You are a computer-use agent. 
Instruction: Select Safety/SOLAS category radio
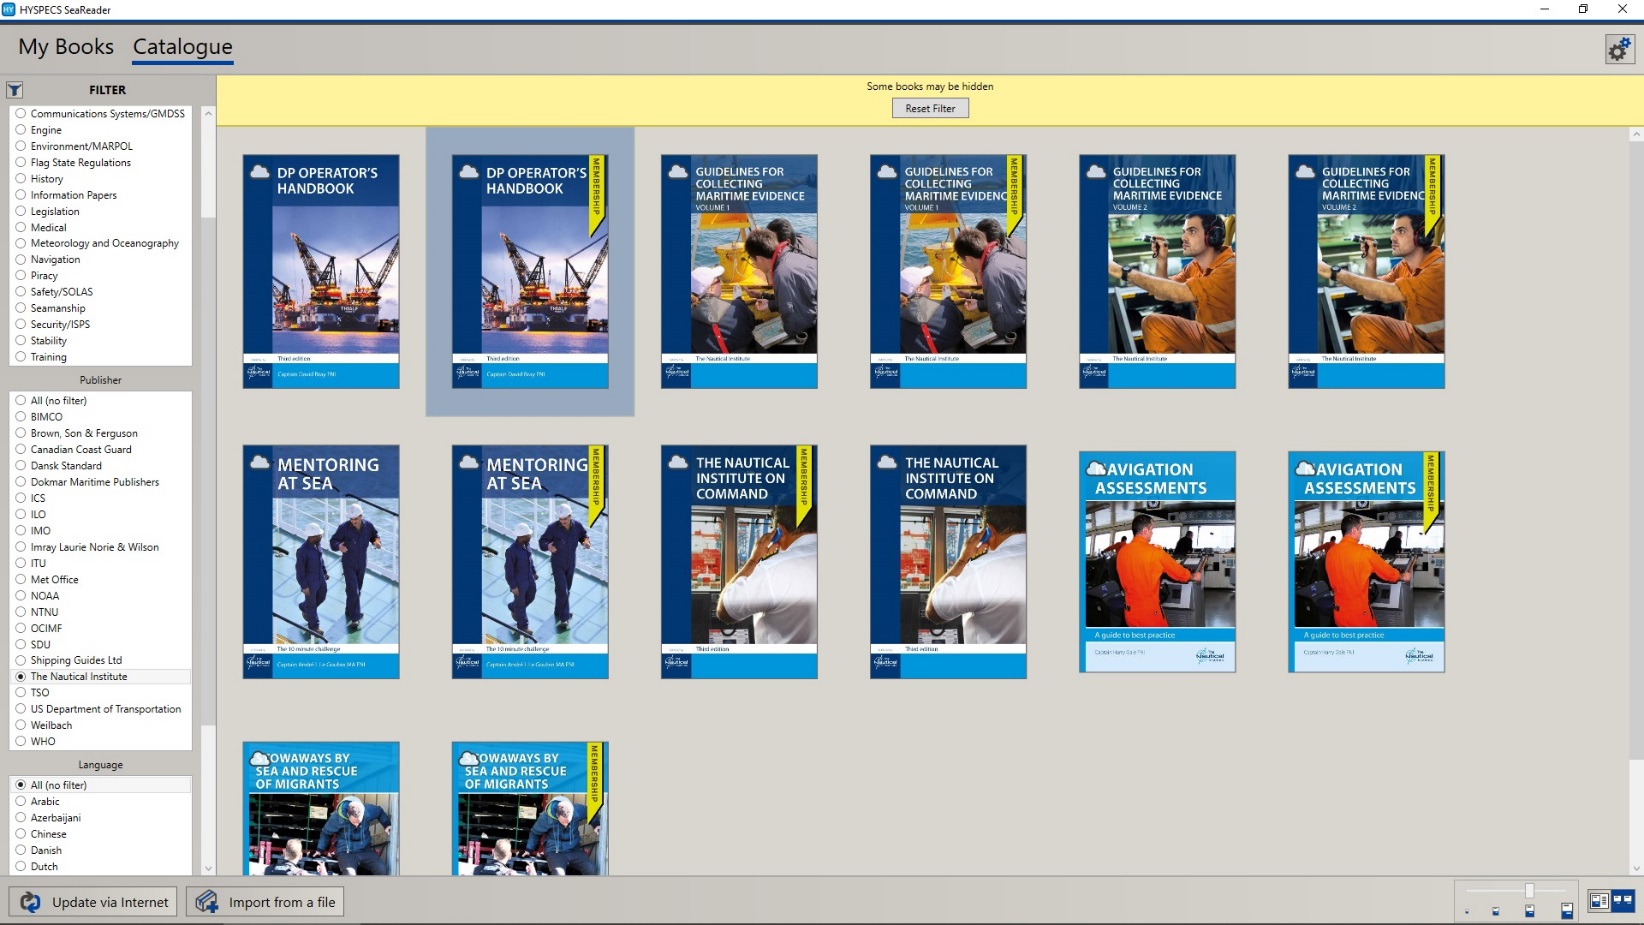click(x=20, y=291)
